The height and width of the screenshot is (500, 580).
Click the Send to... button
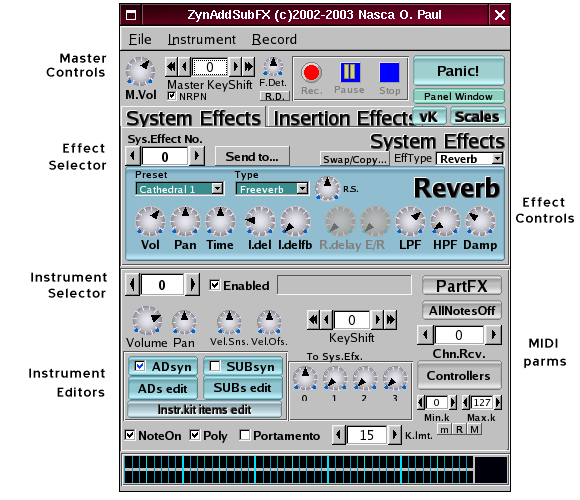pyautogui.click(x=252, y=156)
